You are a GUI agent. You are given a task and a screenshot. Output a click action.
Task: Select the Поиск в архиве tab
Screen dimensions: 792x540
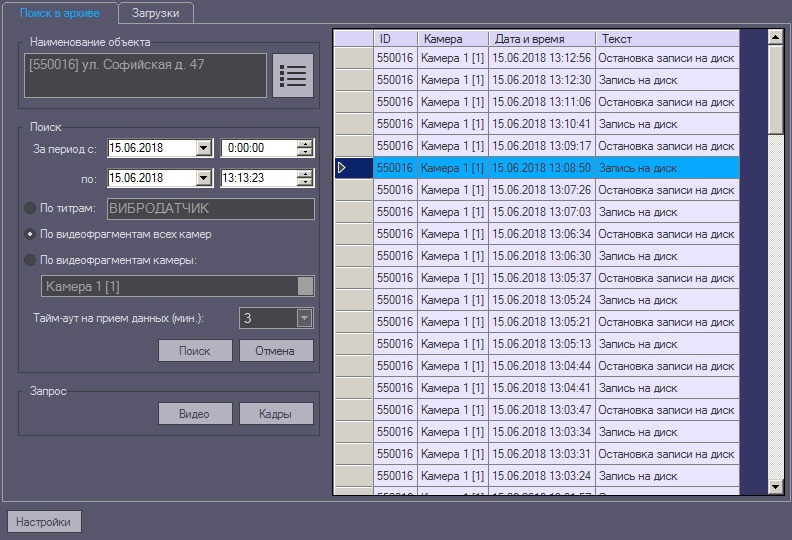pyautogui.click(x=59, y=12)
